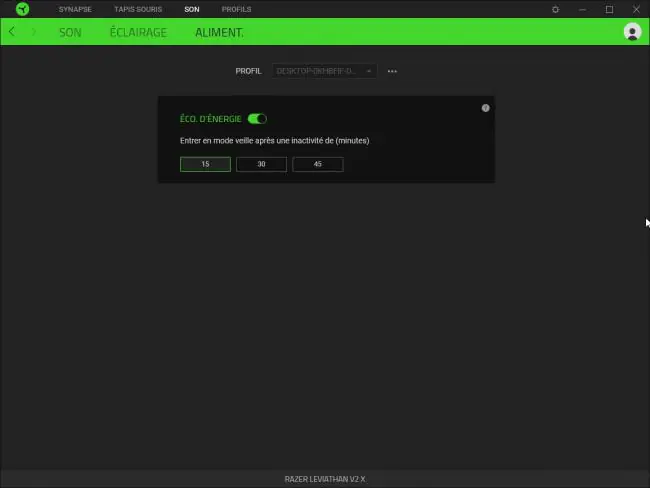Go back using the left arrow
This screenshot has height=488, width=650.
pyautogui.click(x=12, y=32)
